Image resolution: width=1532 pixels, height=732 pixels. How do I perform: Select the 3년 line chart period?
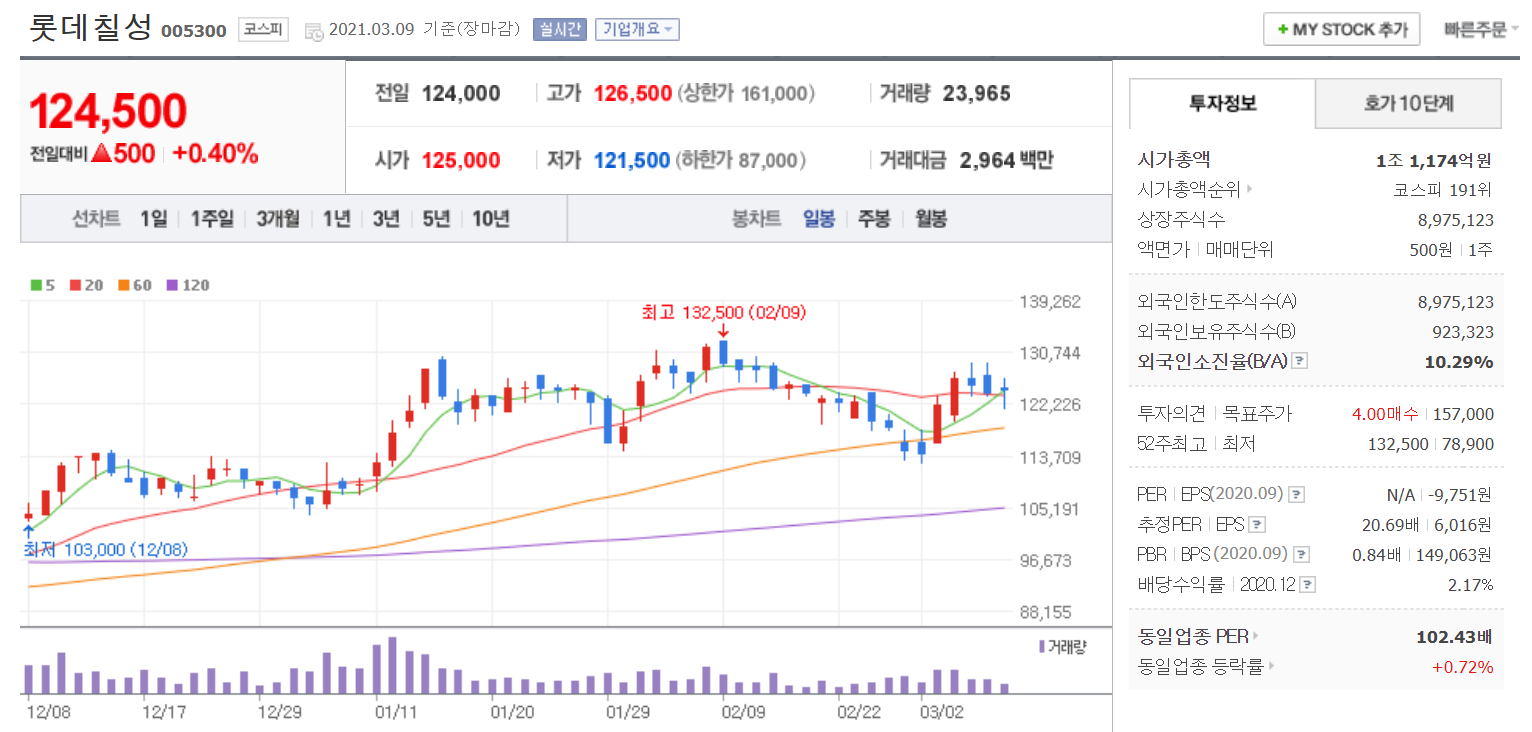coord(386,219)
